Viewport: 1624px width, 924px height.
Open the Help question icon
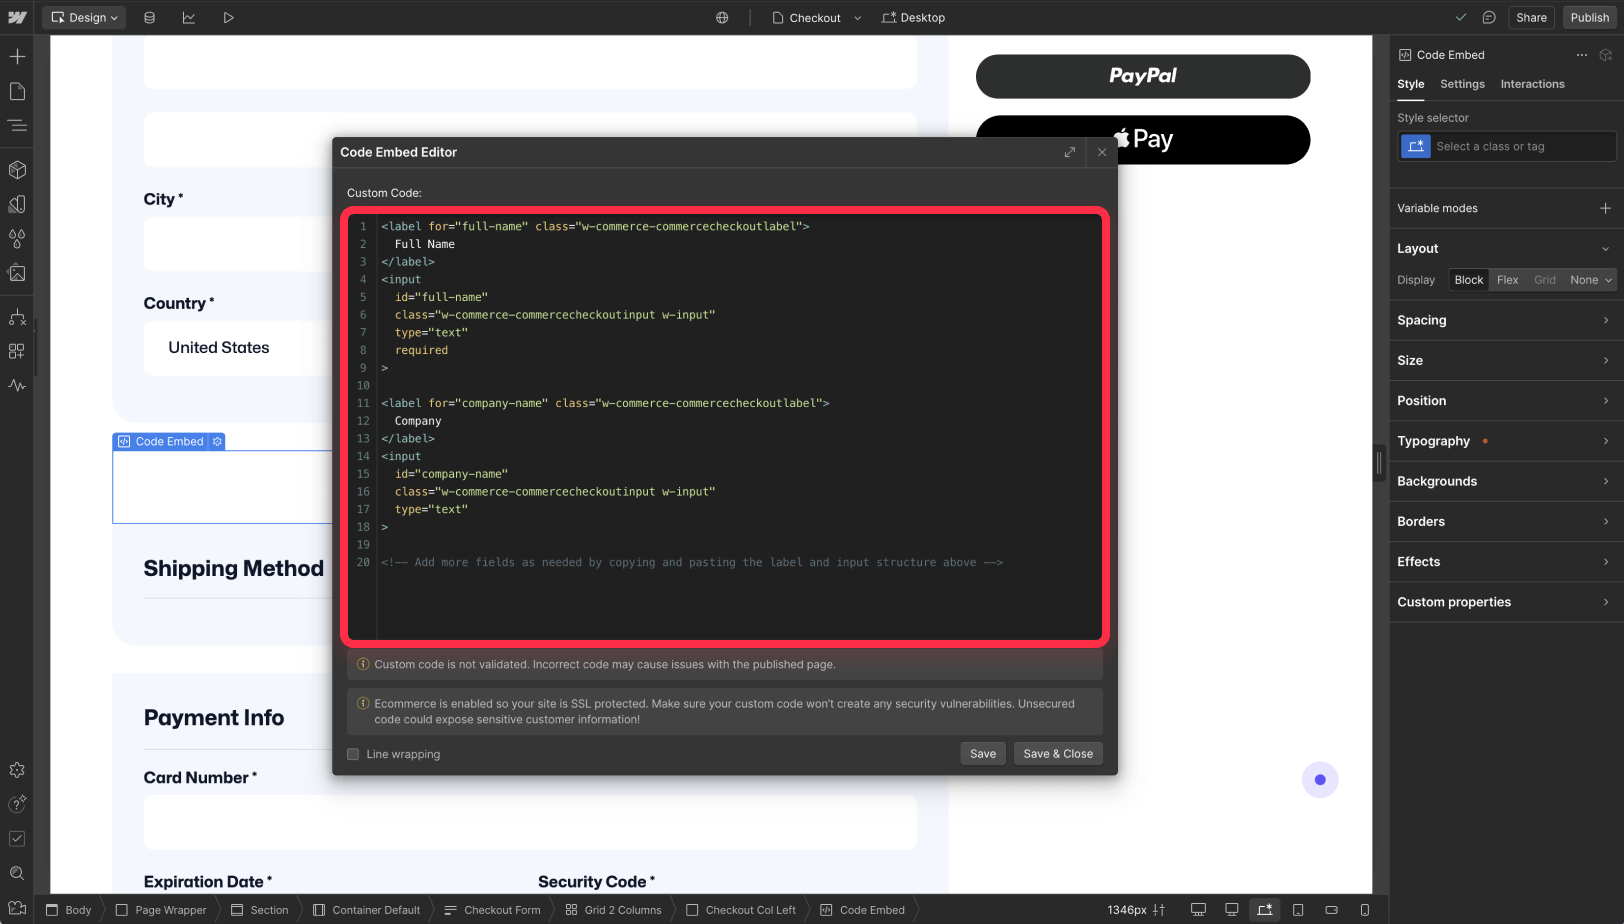[x=17, y=804]
